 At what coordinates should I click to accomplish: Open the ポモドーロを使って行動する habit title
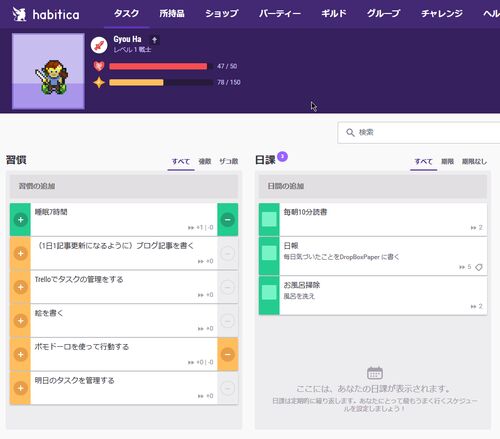pos(82,347)
